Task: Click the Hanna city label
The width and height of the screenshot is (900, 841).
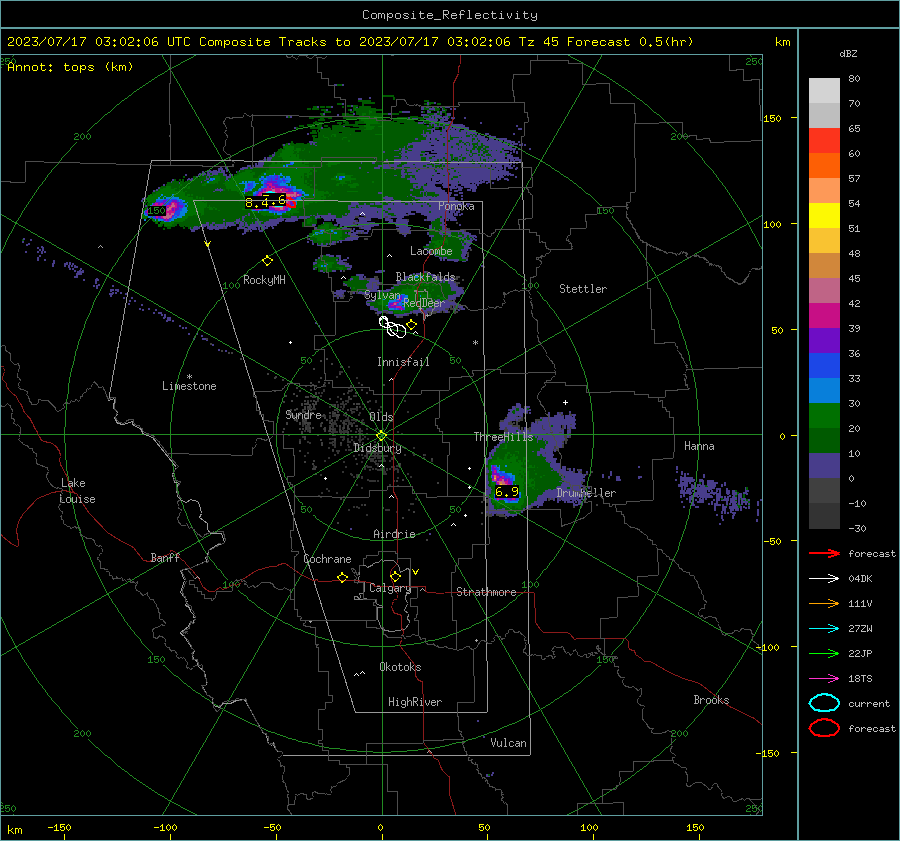Action: point(699,446)
